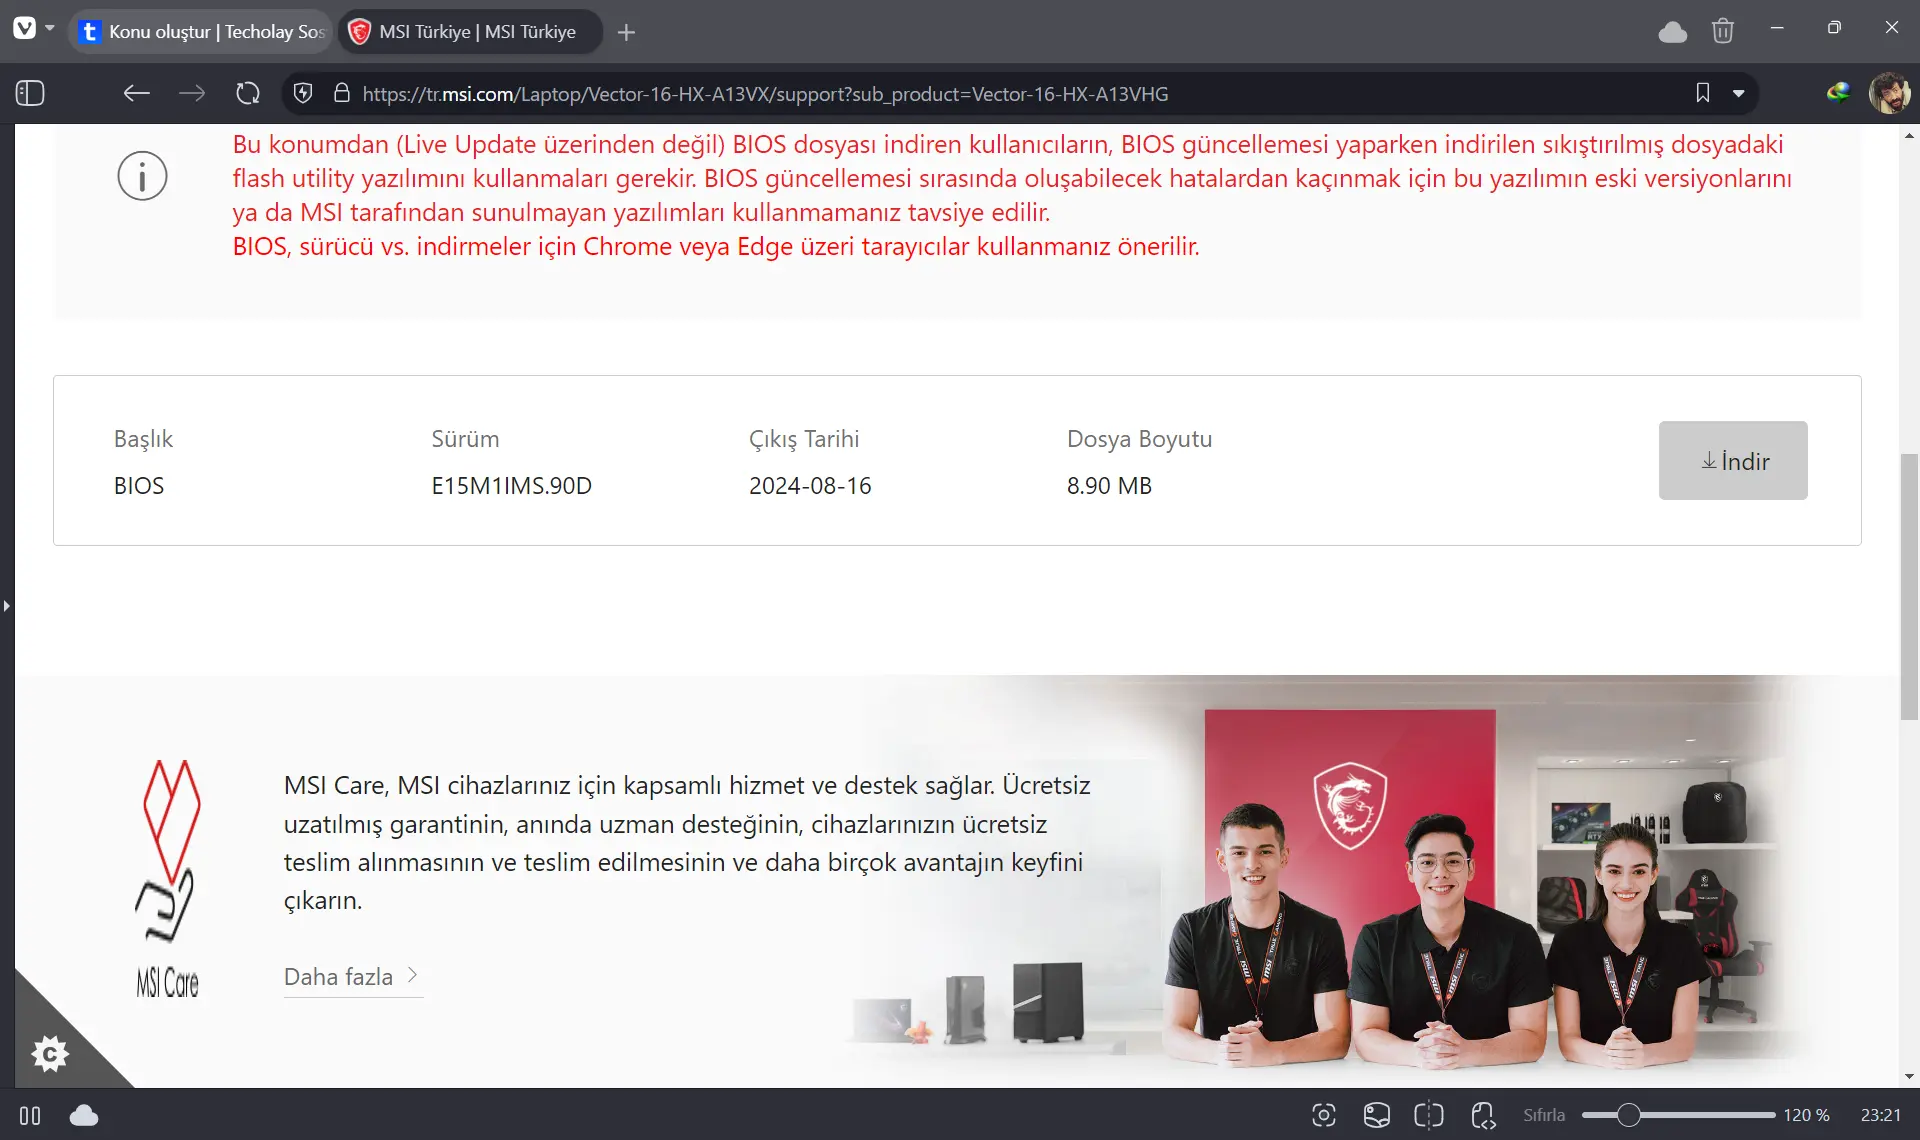
Task: Expand the Vivaldi menu dropdown arrow
Action: tap(50, 28)
